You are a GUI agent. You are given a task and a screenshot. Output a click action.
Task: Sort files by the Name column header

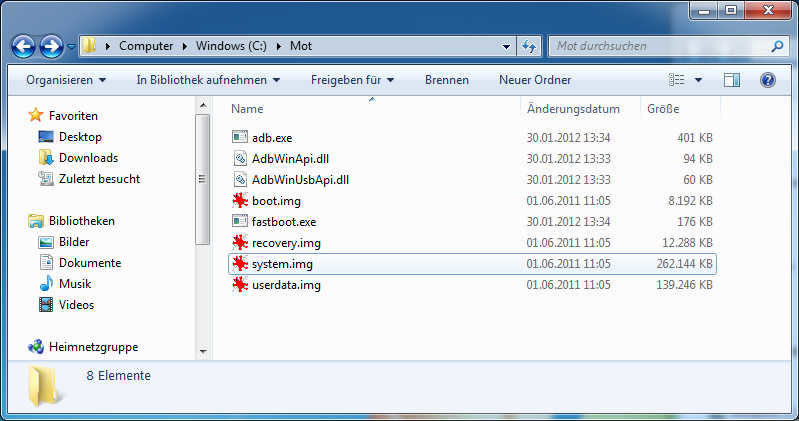coord(247,109)
